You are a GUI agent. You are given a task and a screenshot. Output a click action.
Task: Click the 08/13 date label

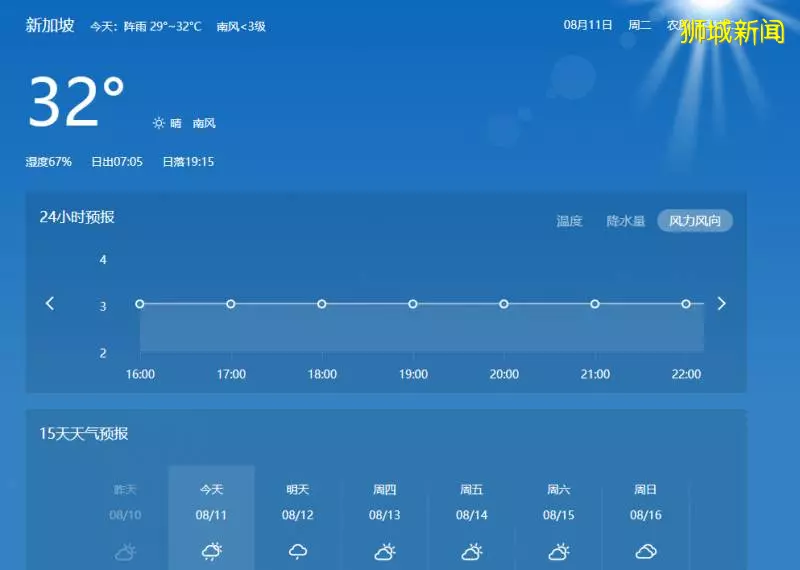coord(385,515)
